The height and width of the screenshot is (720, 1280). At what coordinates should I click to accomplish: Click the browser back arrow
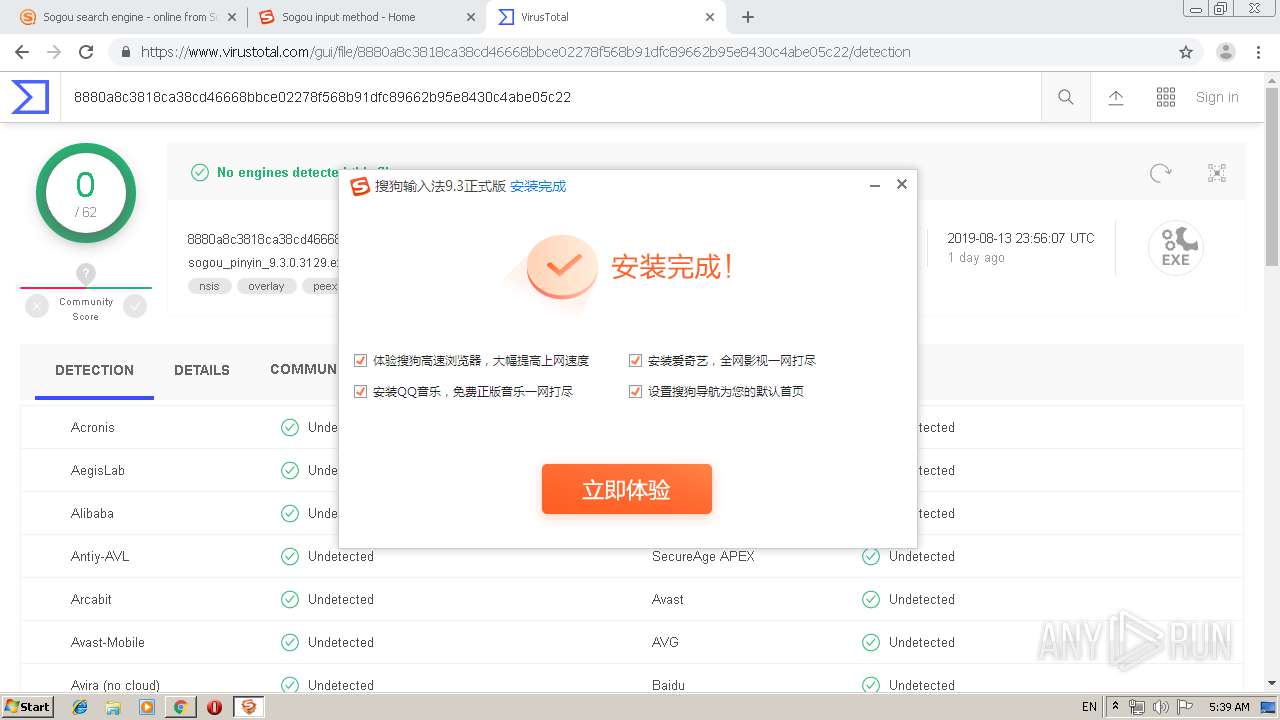coord(22,52)
